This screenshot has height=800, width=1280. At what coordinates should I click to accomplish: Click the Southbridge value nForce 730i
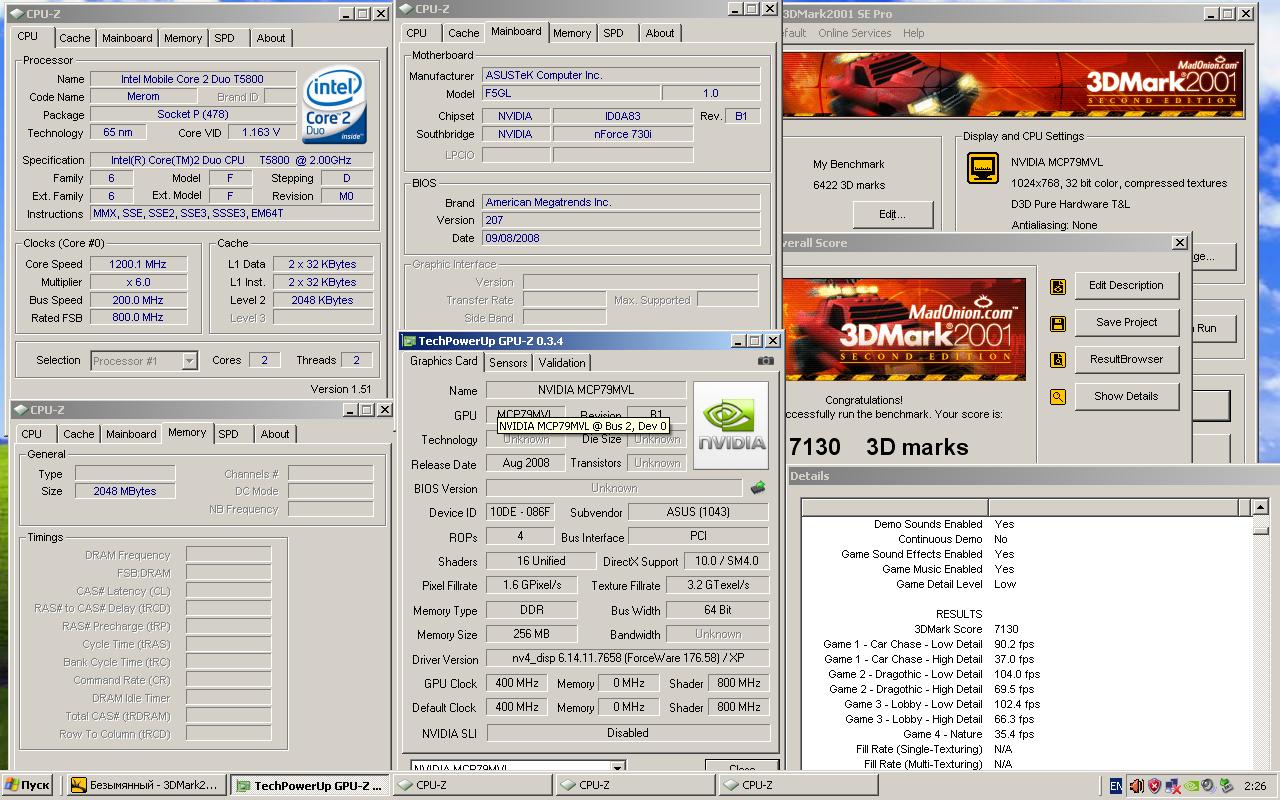coord(622,134)
